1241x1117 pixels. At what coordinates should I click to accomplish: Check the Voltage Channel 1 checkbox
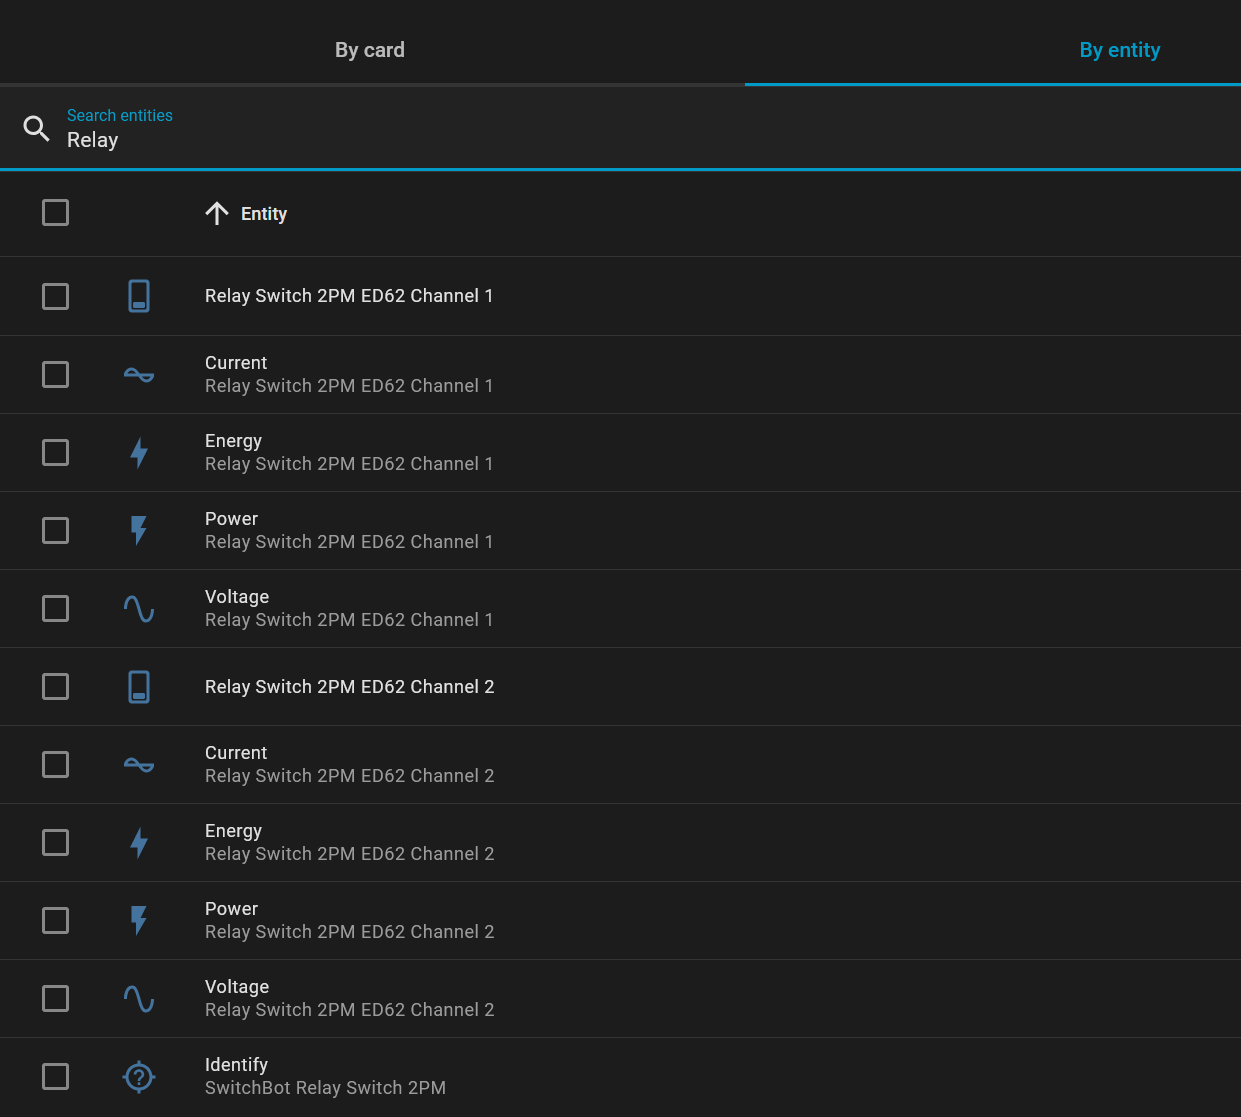click(56, 609)
